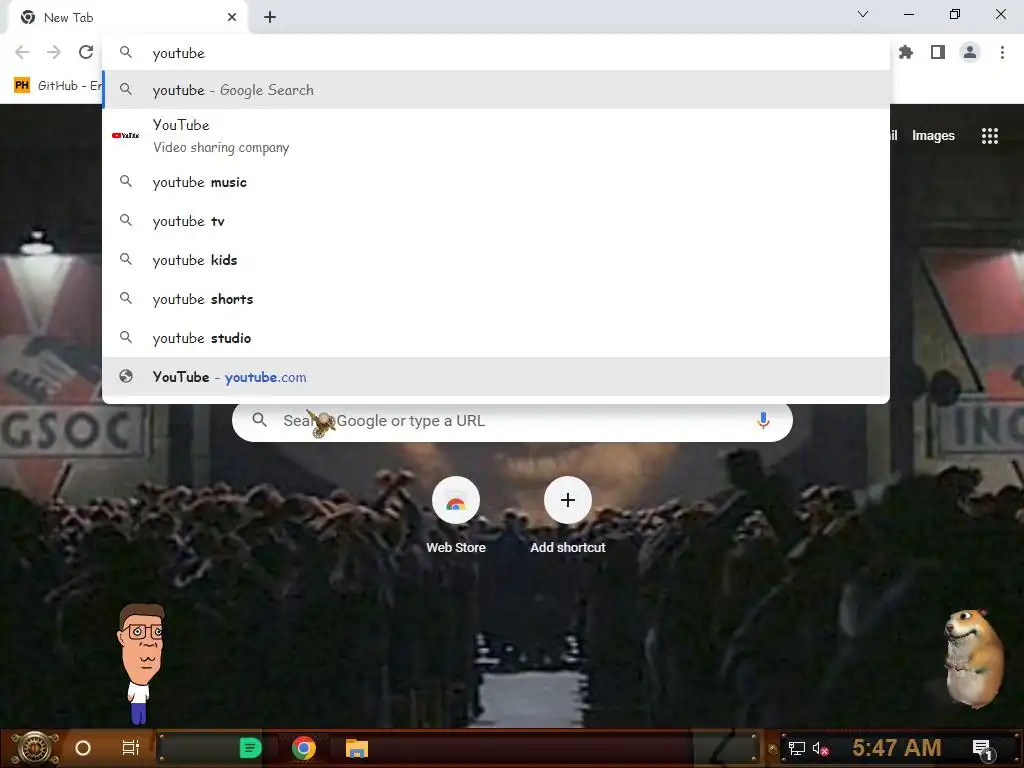Open the notification center icon
This screenshot has width=1024, height=768.
coord(983,750)
